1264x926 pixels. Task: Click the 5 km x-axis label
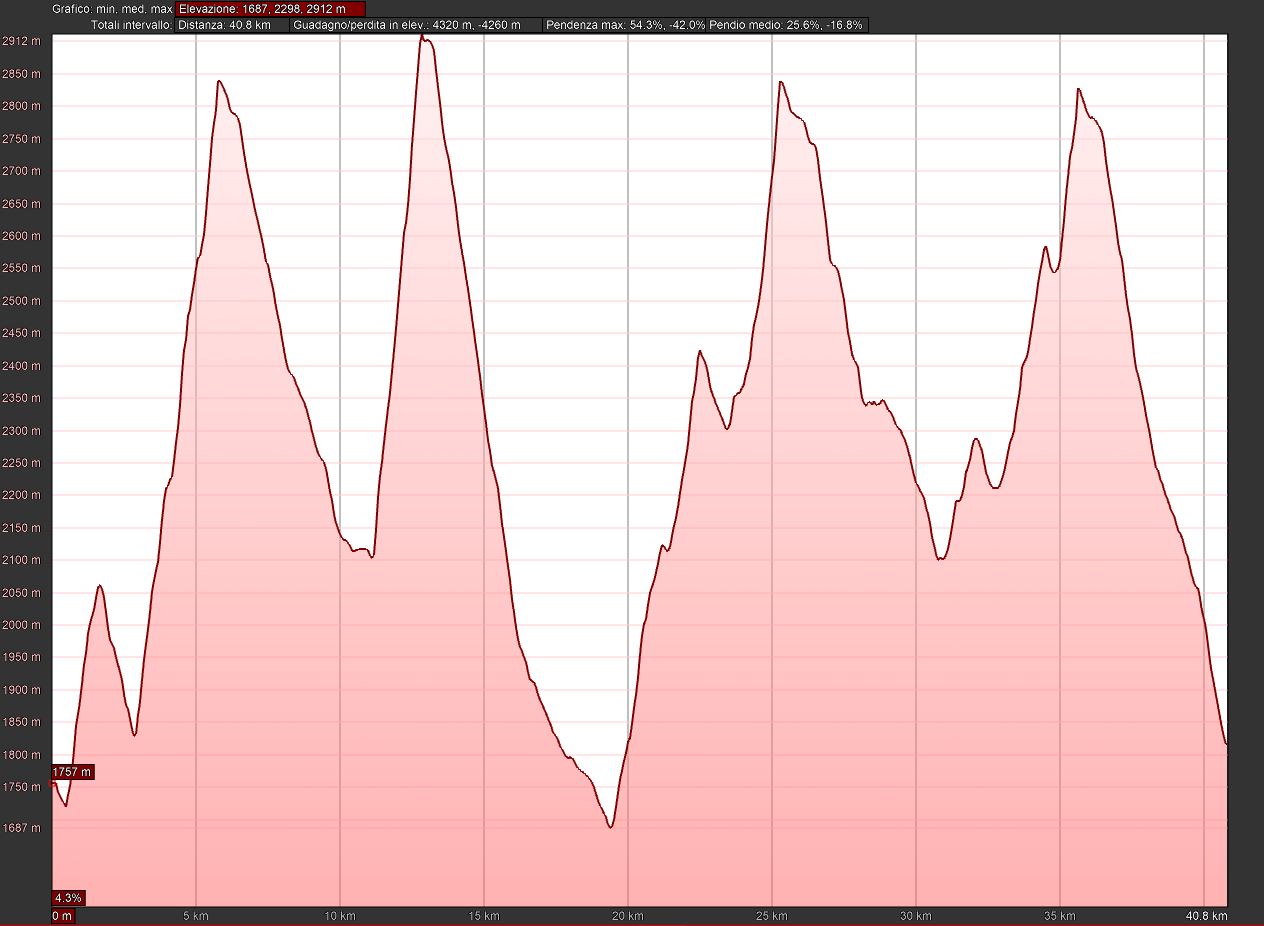196,916
